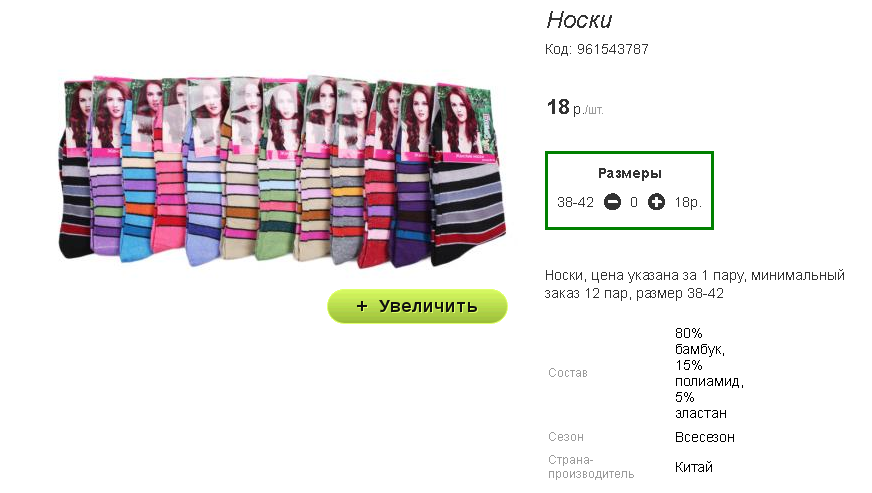Click the 18 р./шт. price
Screen dimensions: 872x493
[575, 107]
